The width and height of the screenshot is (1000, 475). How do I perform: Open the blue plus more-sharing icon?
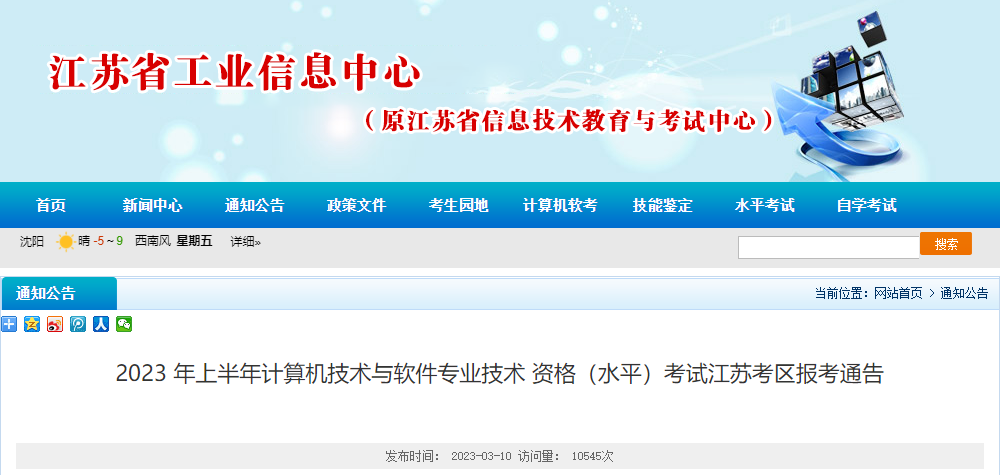coord(9,324)
